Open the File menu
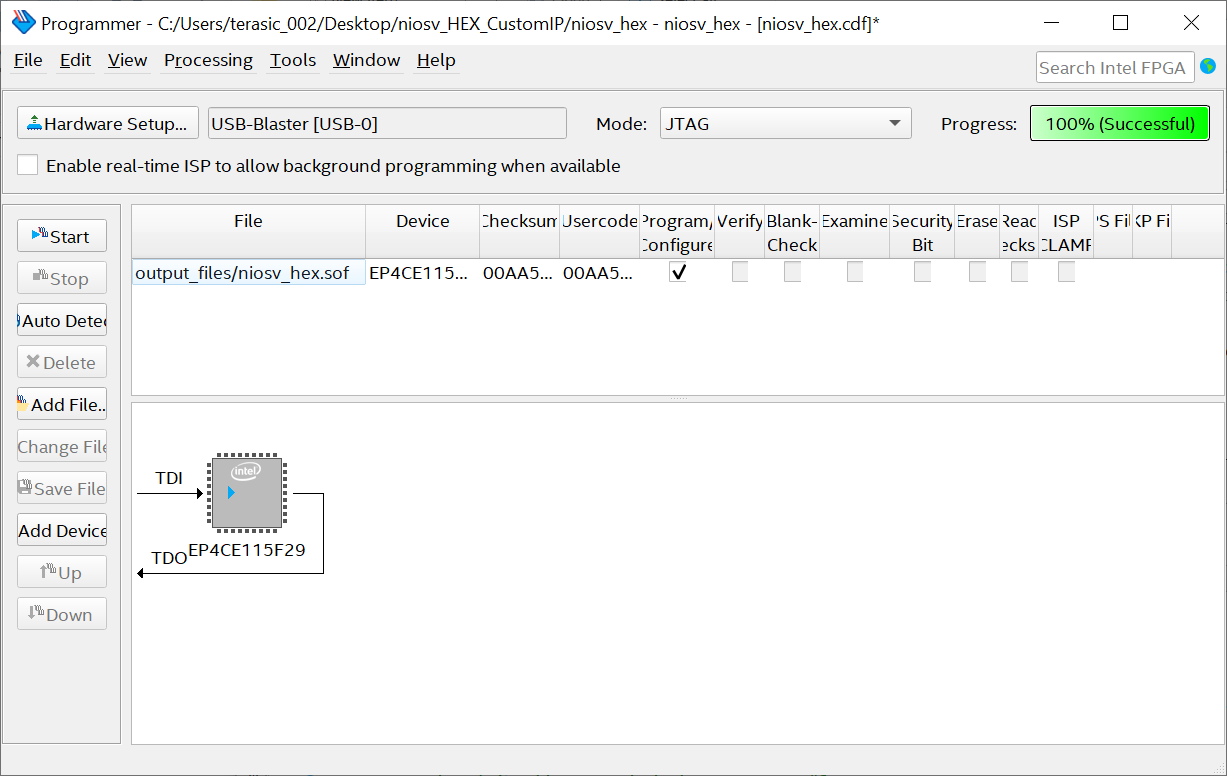Image resolution: width=1227 pixels, height=776 pixels. click(28, 60)
